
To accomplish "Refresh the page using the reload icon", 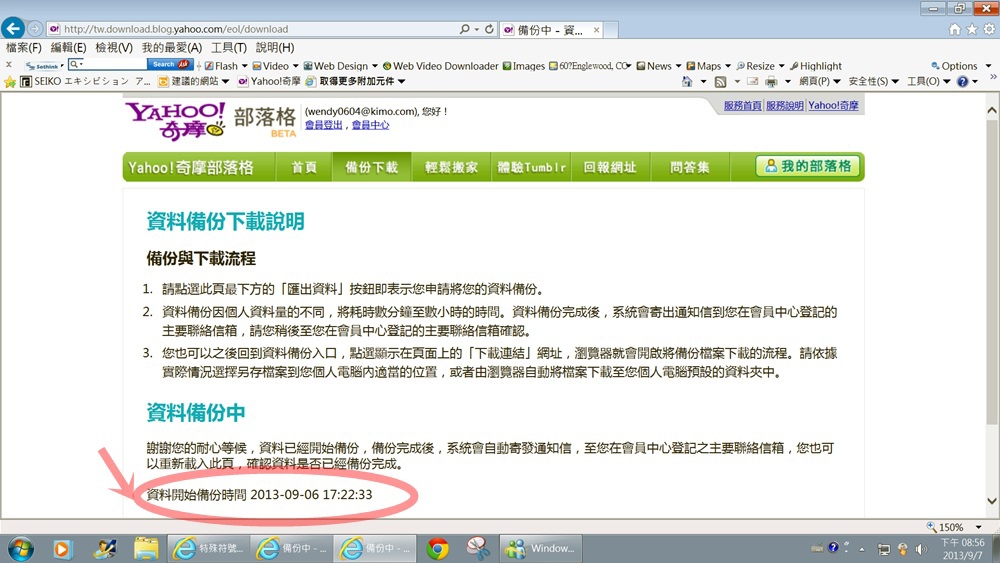I will (489, 29).
